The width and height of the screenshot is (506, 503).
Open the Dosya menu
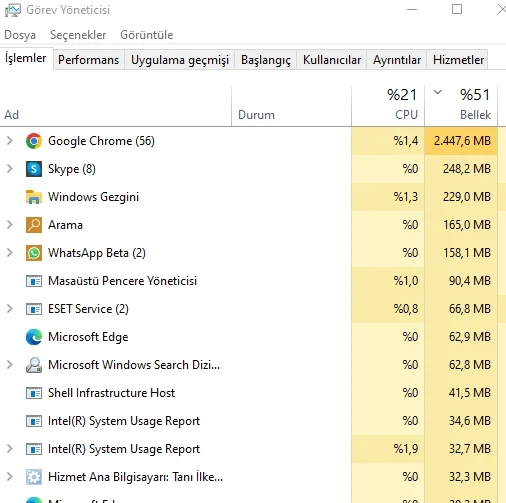pos(20,35)
